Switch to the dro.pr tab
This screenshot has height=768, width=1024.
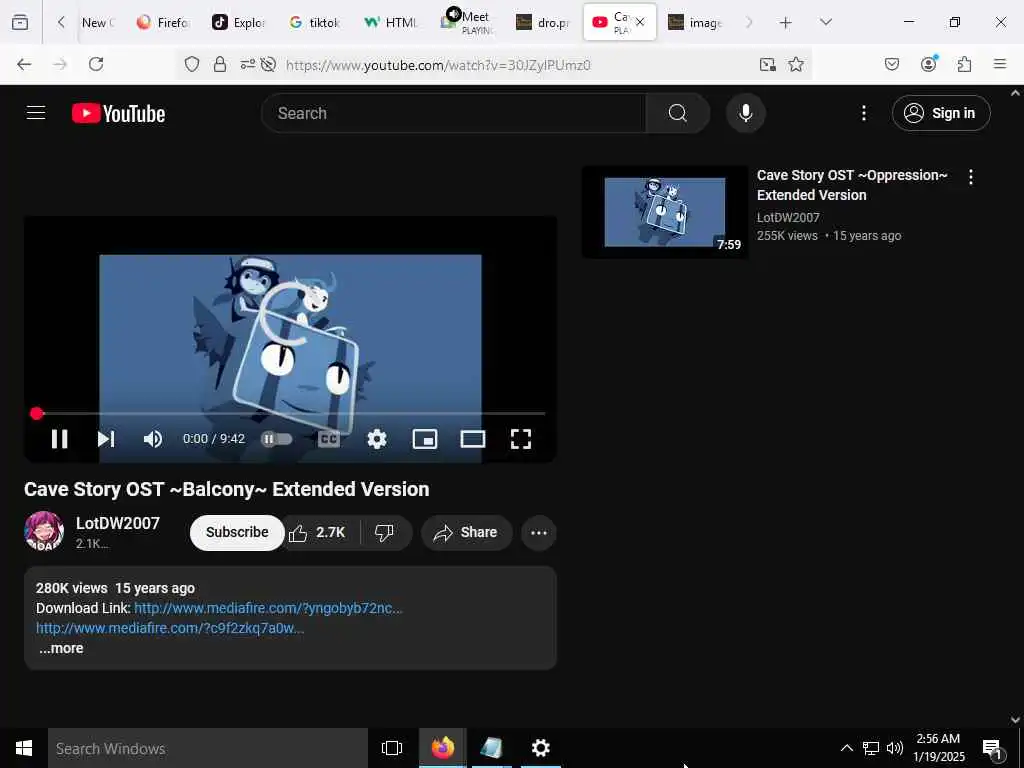click(x=543, y=22)
